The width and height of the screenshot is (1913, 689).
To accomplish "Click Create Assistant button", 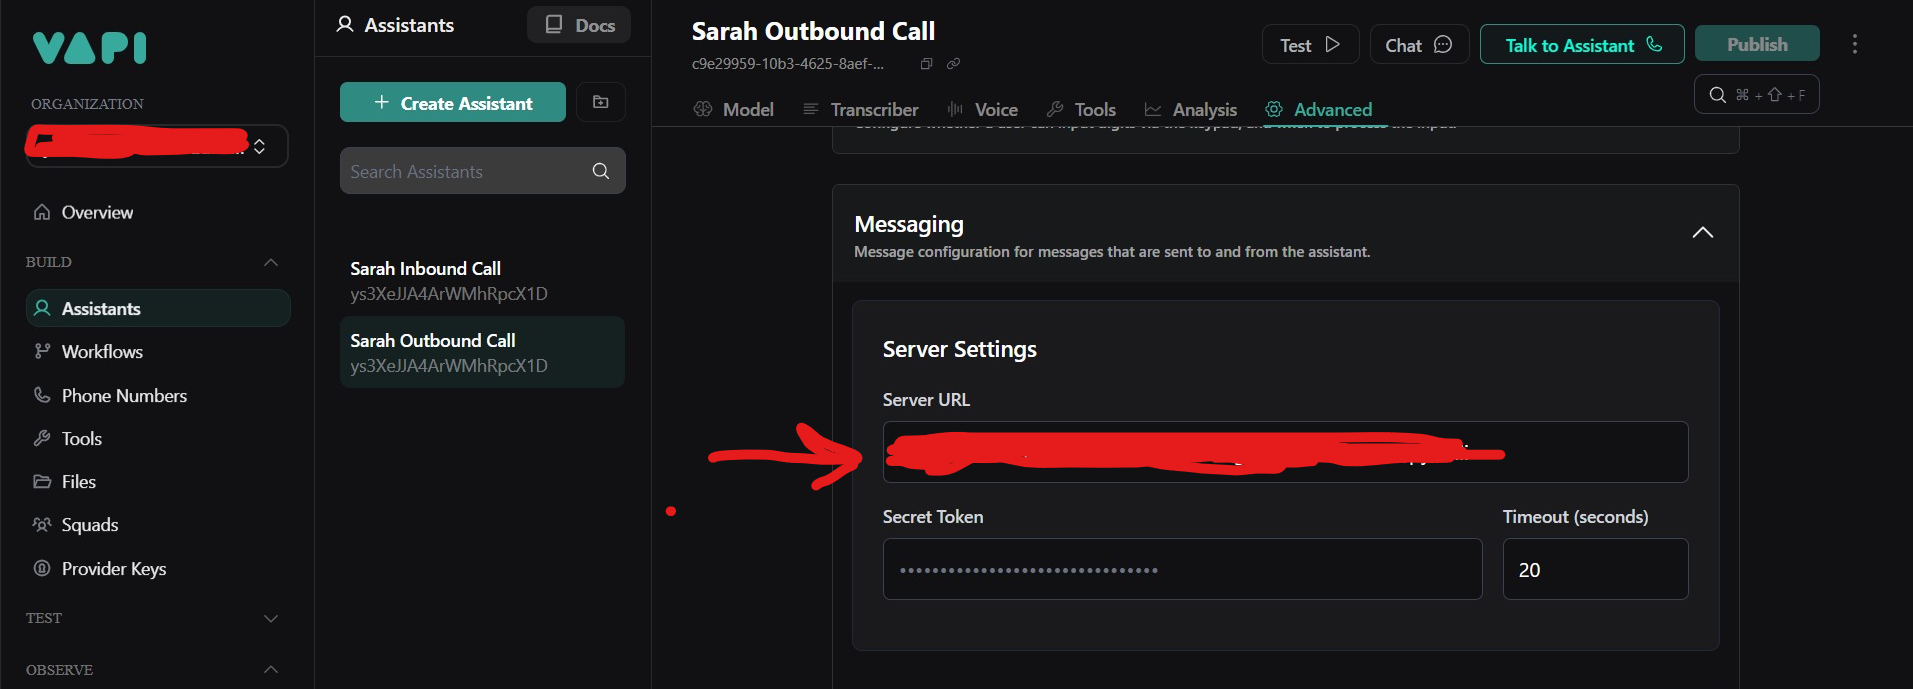I will coord(453,102).
